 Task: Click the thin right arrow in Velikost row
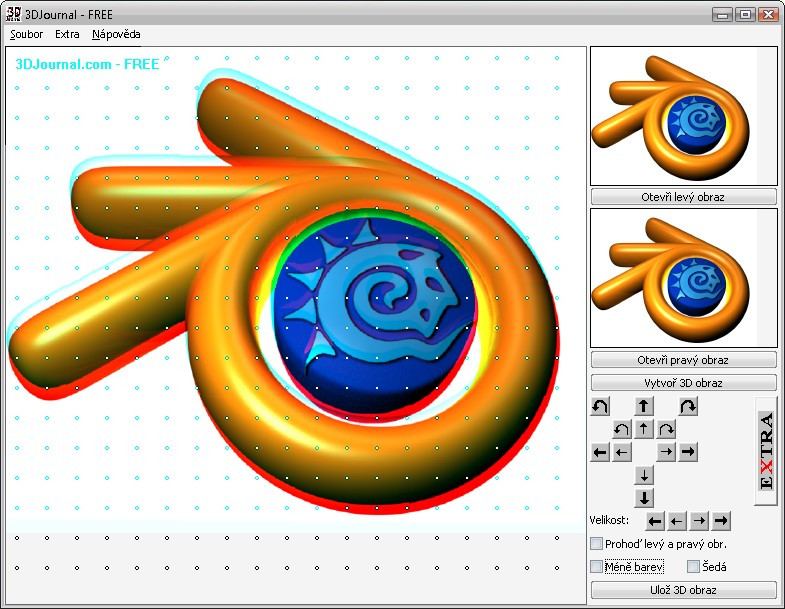[699, 521]
